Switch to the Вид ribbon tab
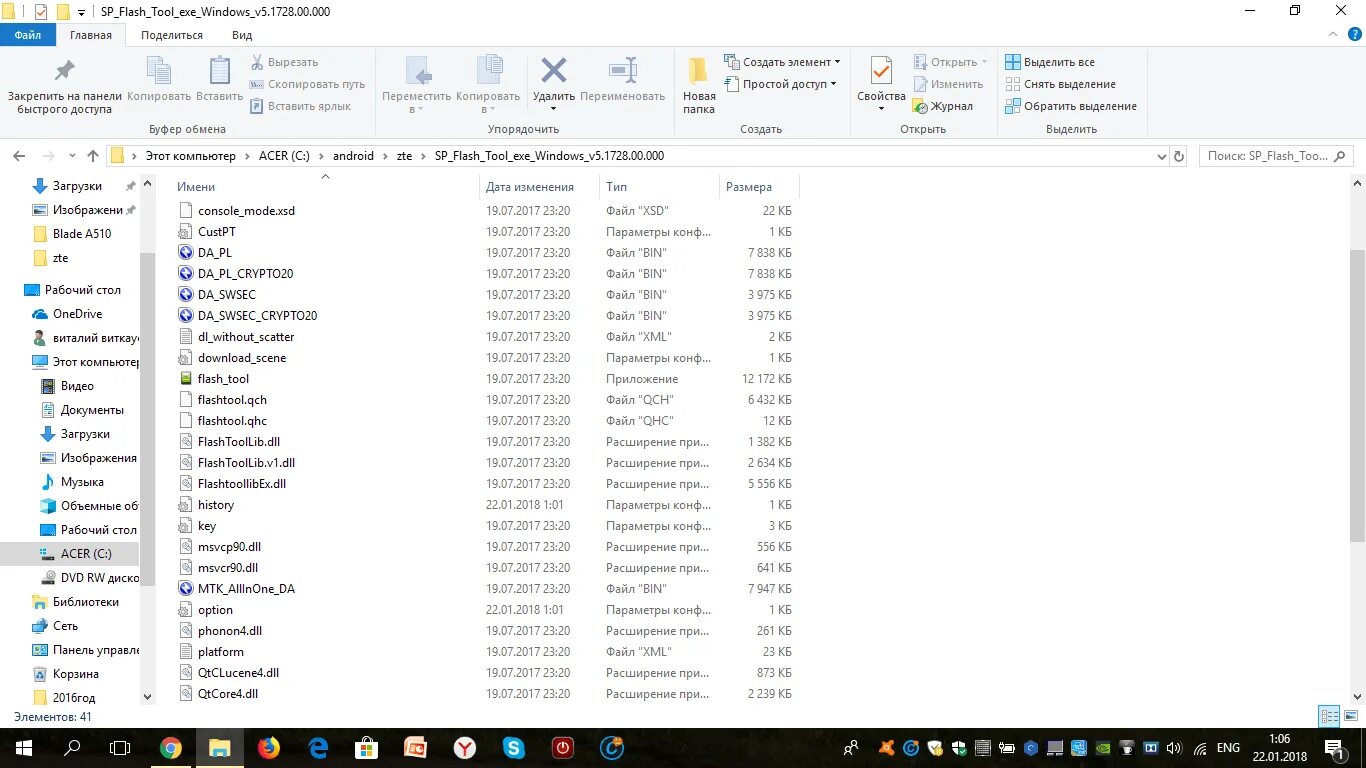The height and width of the screenshot is (768, 1366). pyautogui.click(x=242, y=35)
